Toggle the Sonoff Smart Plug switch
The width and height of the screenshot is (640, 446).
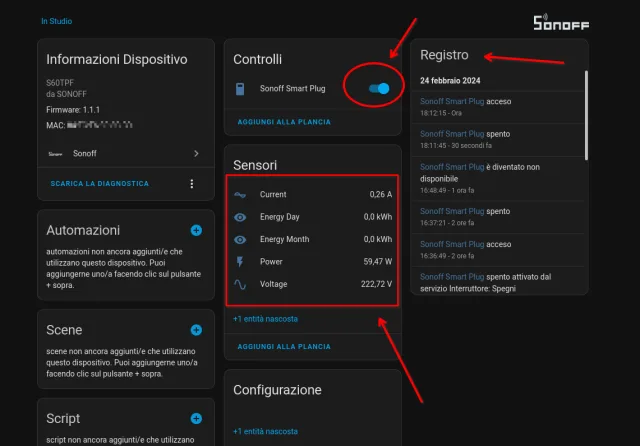coord(379,89)
